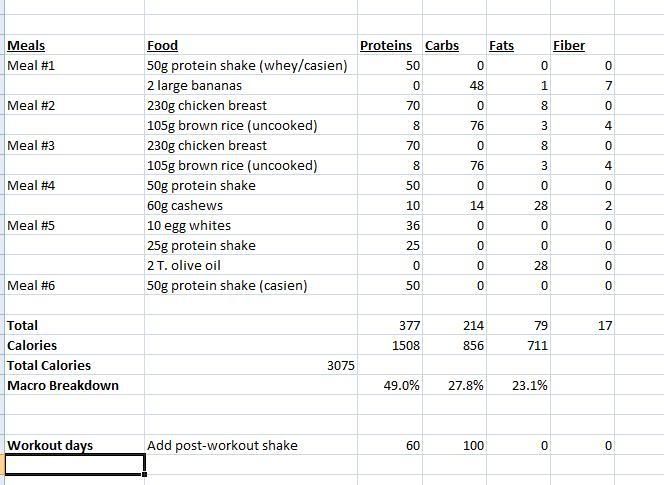Screen dimensions: 664x485
Task: Click the Carbs column header
Action: (x=442, y=45)
